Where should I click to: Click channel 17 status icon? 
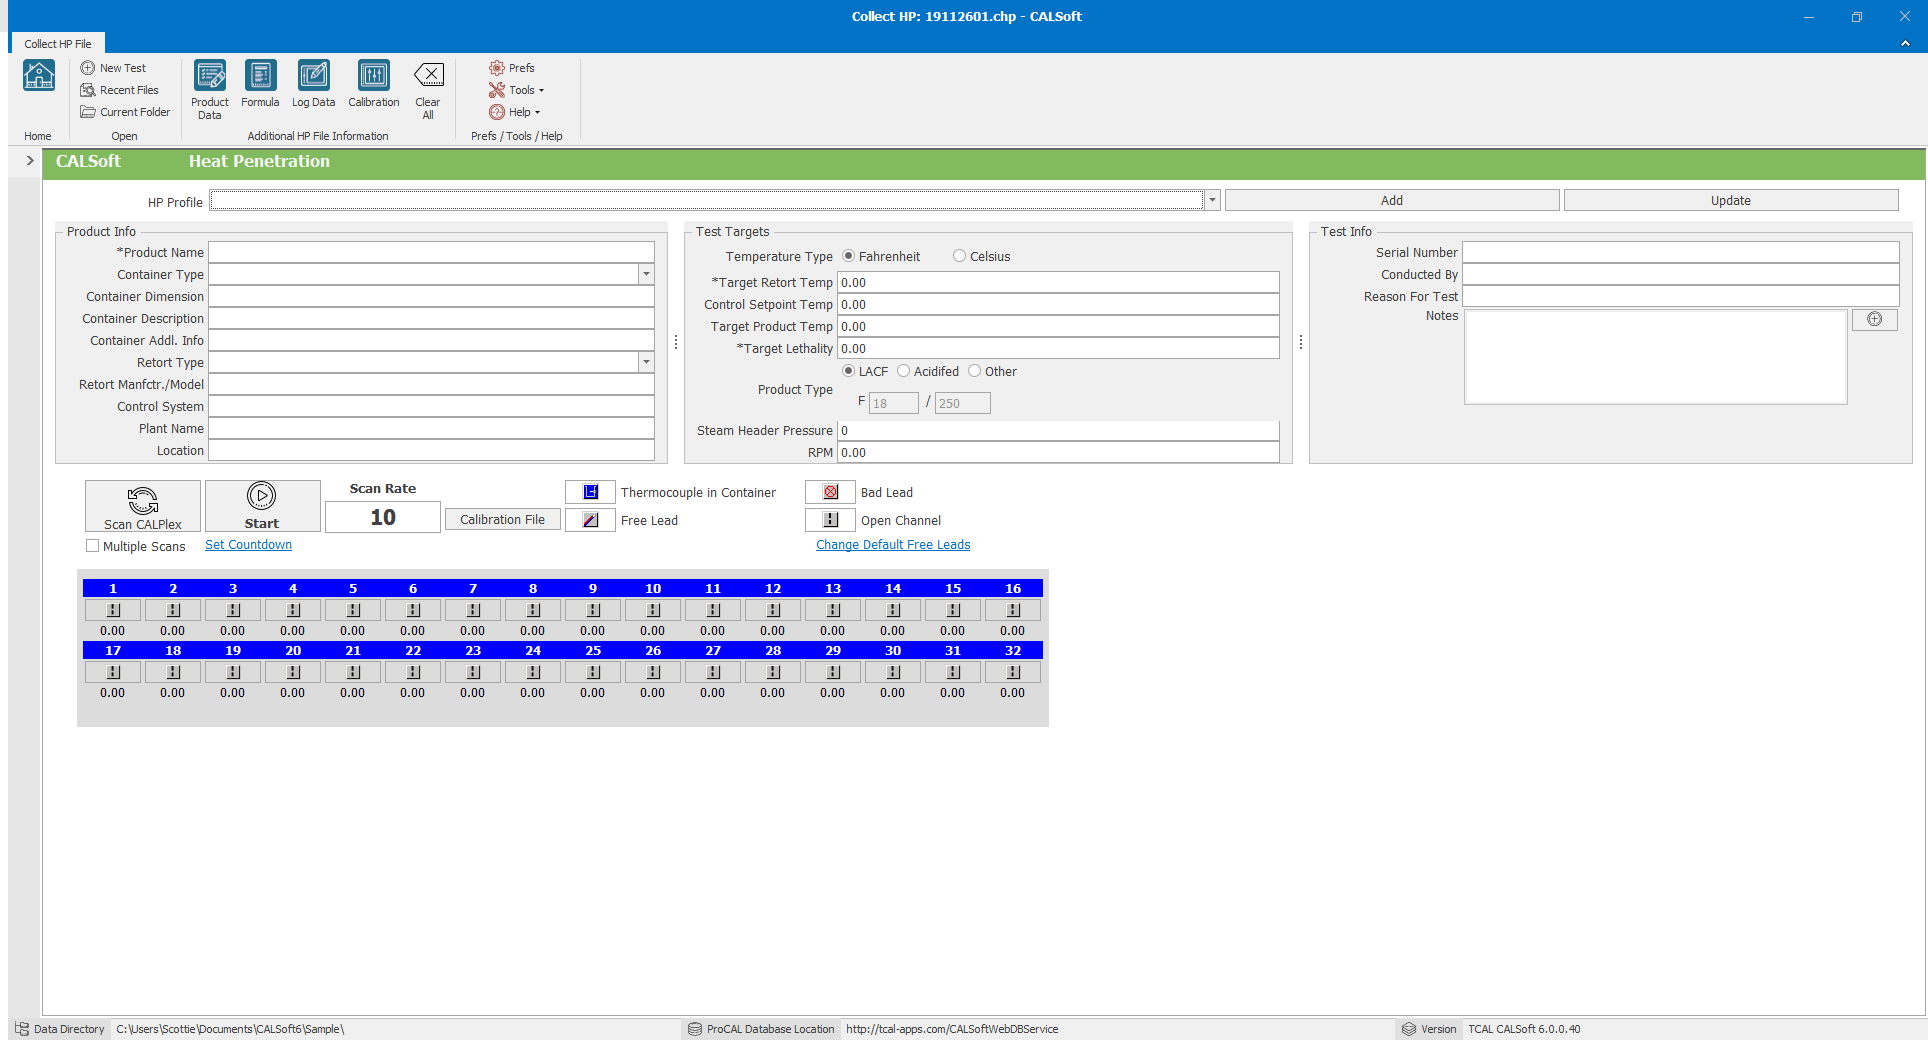pos(113,672)
